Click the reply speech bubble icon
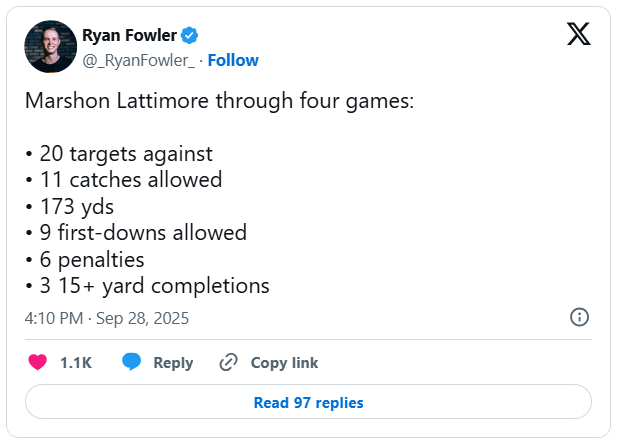The height and width of the screenshot is (440, 618). tap(131, 362)
